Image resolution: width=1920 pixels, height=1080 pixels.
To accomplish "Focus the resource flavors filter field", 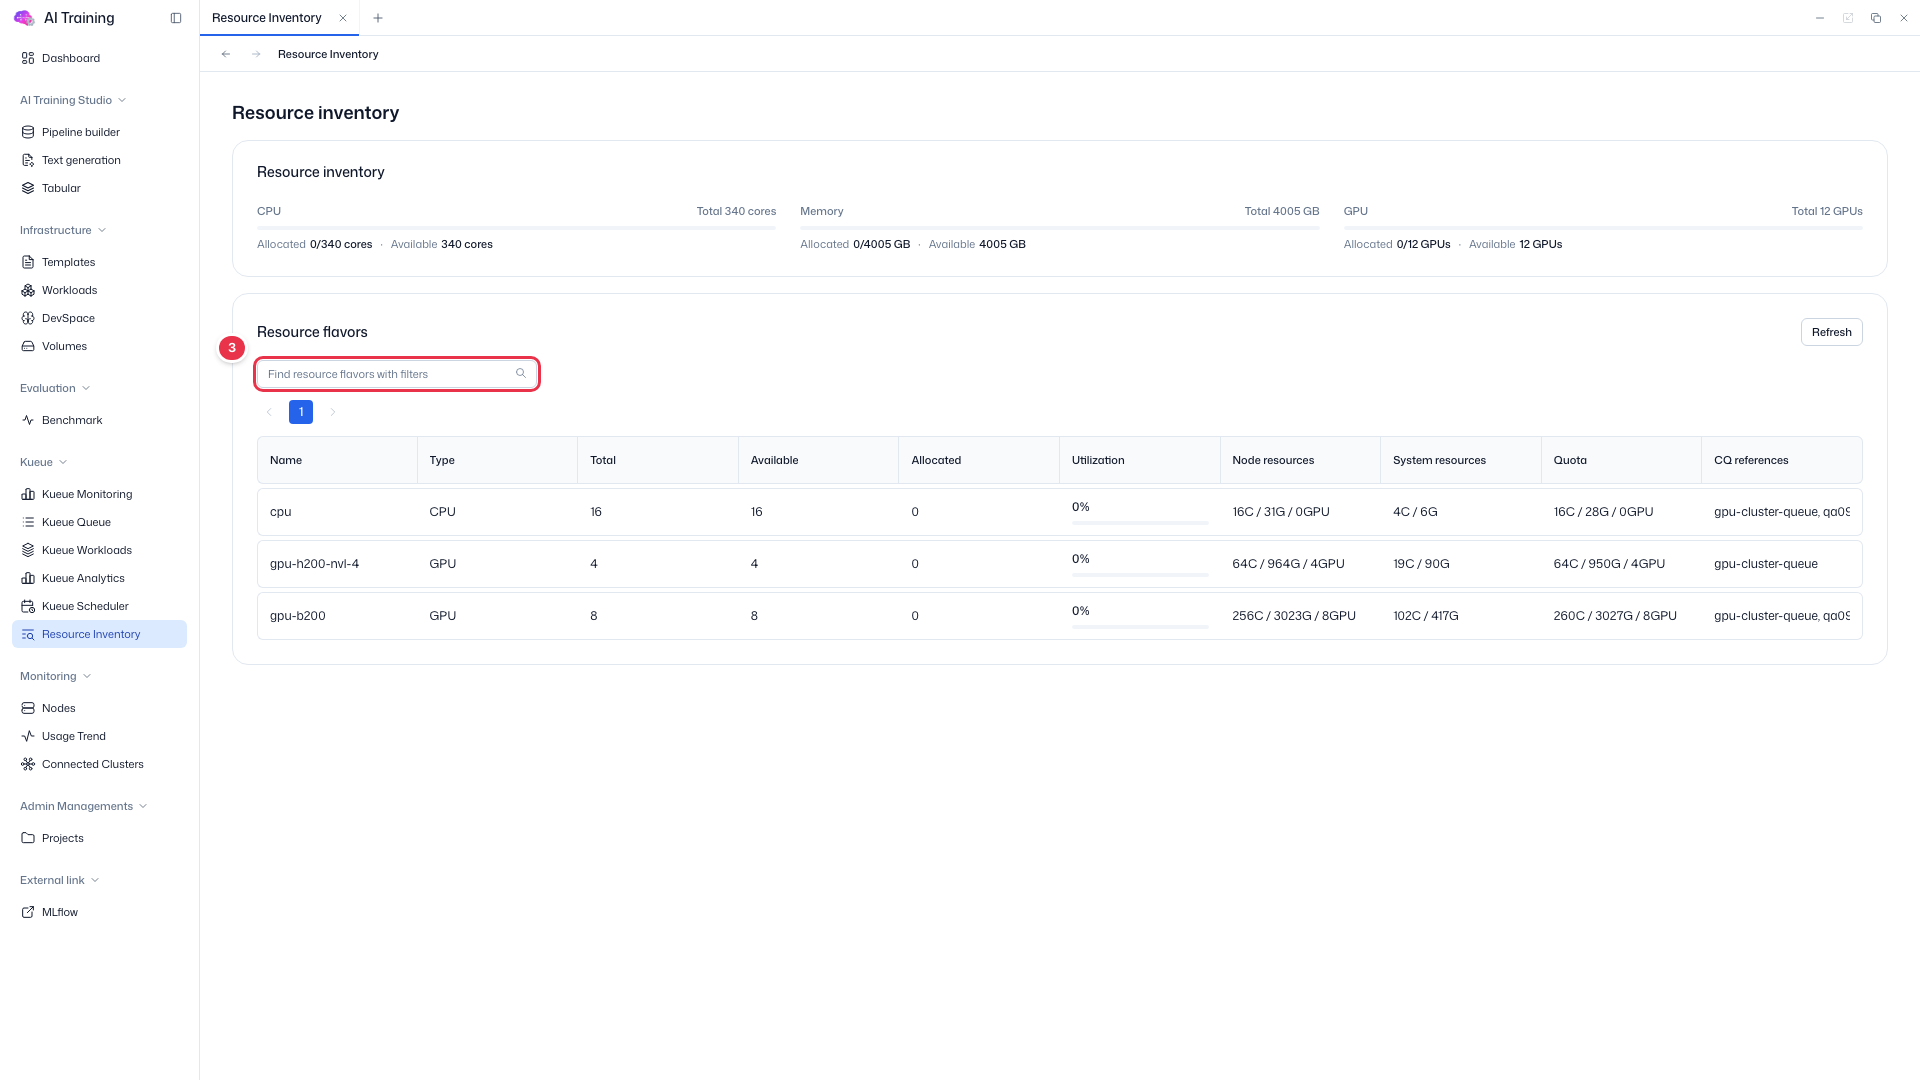I will tap(397, 374).
